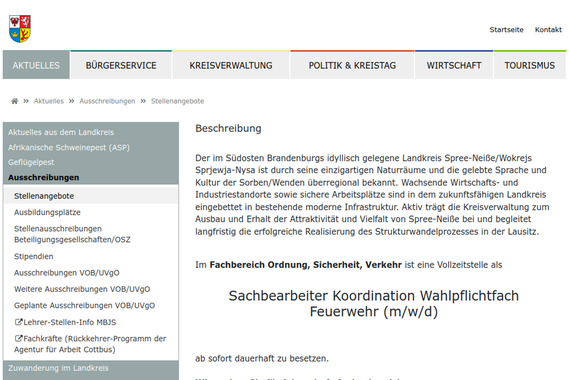Image resolution: width=569 pixels, height=380 pixels.
Task: Open Aktuelles aus dem Landkreis
Action: point(61,132)
